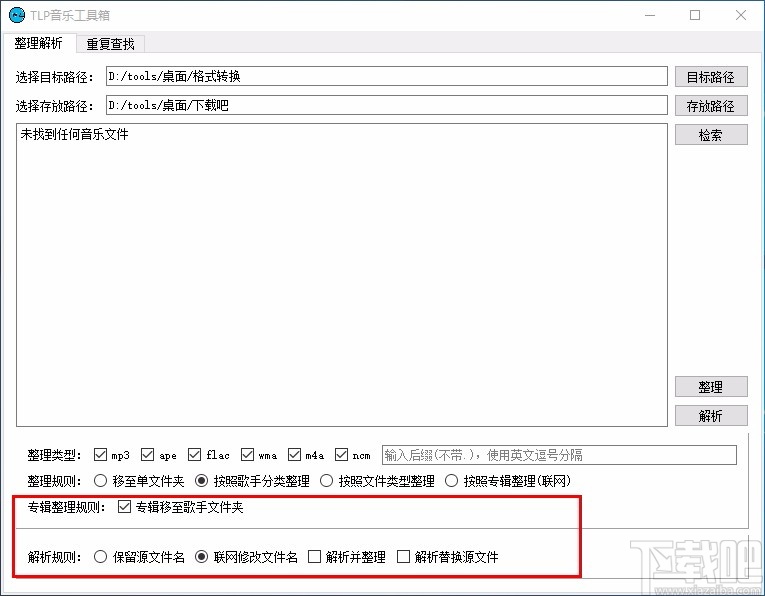Close the TLP音乐工具箱 window
The height and width of the screenshot is (596, 765).
coord(741,15)
